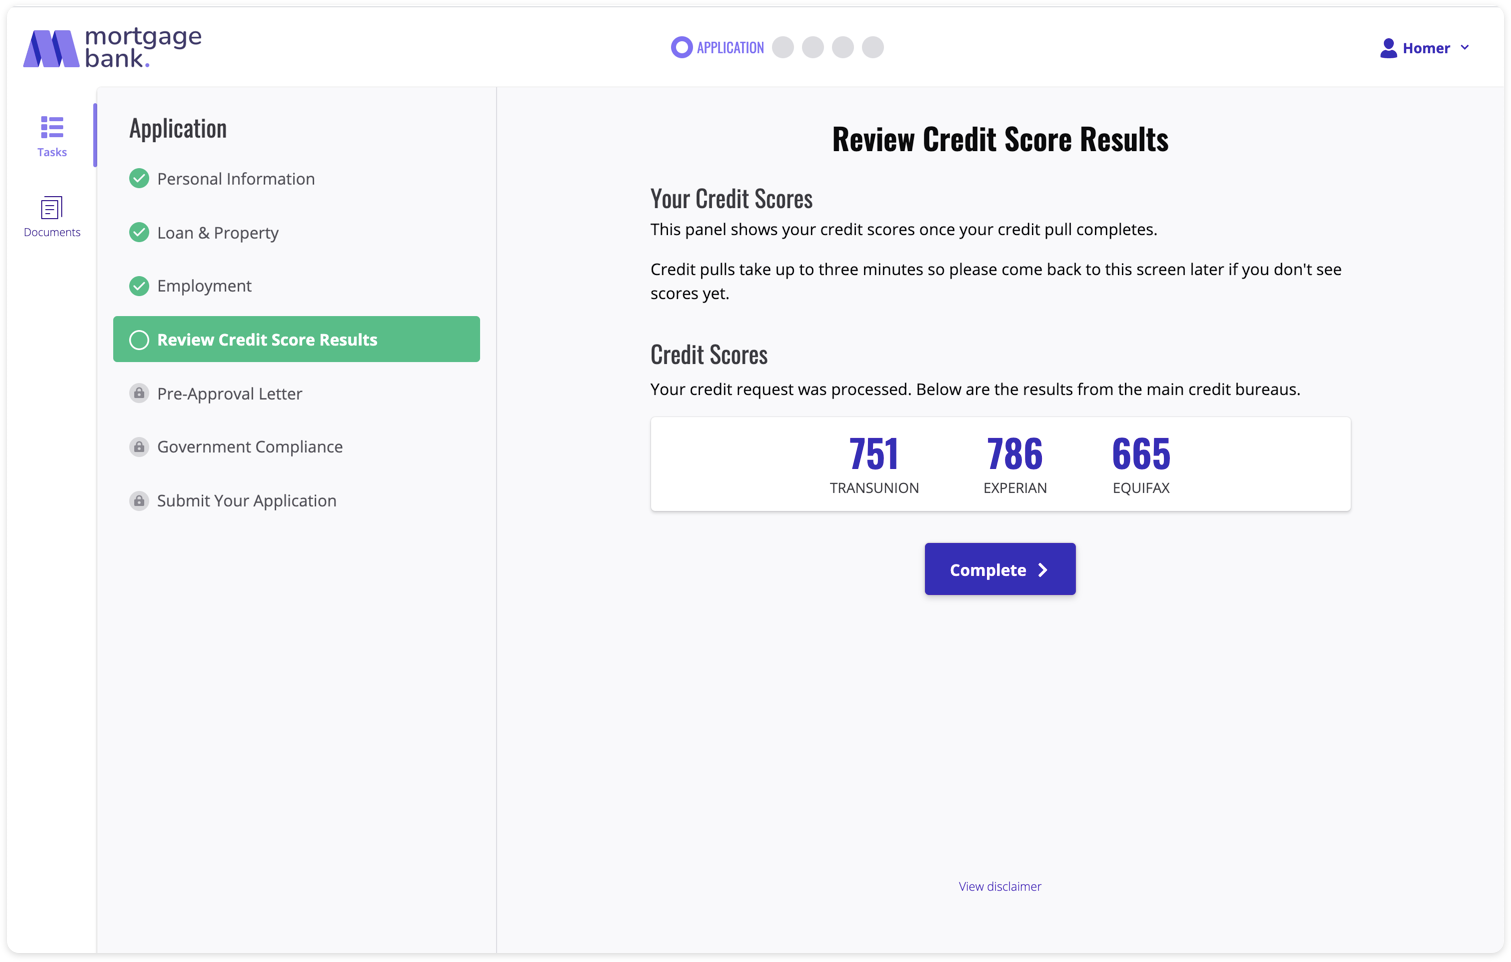Select the fourth progress step dot
This screenshot has height=962, width=1511.
(x=843, y=47)
